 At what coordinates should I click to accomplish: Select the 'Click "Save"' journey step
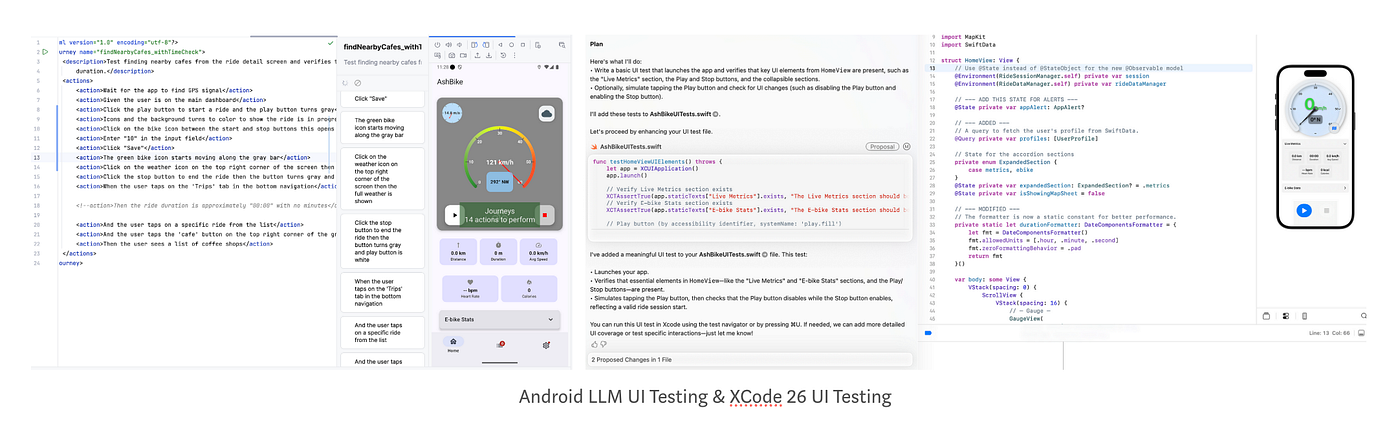tap(383, 98)
